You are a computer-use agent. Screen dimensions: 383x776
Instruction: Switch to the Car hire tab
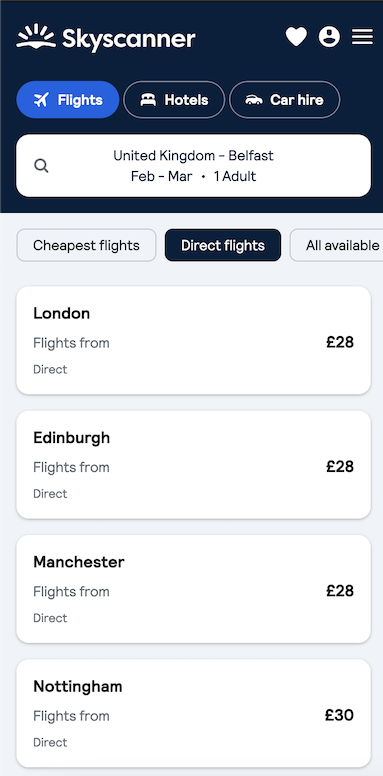click(x=285, y=100)
